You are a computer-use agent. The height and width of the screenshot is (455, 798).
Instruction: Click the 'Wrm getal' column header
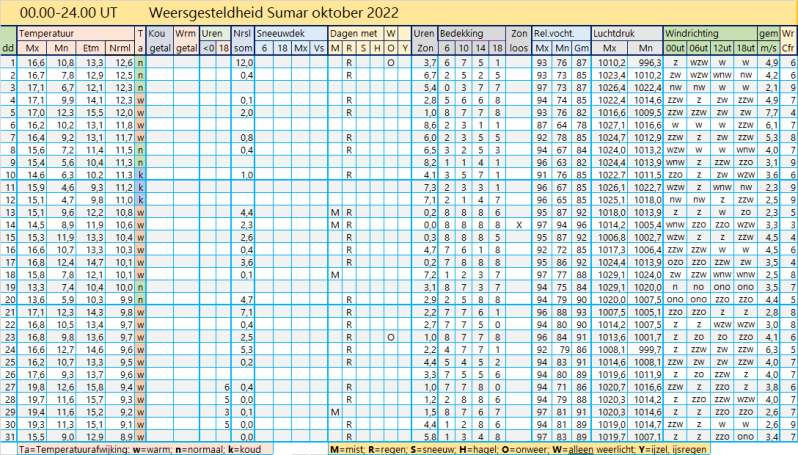click(186, 41)
